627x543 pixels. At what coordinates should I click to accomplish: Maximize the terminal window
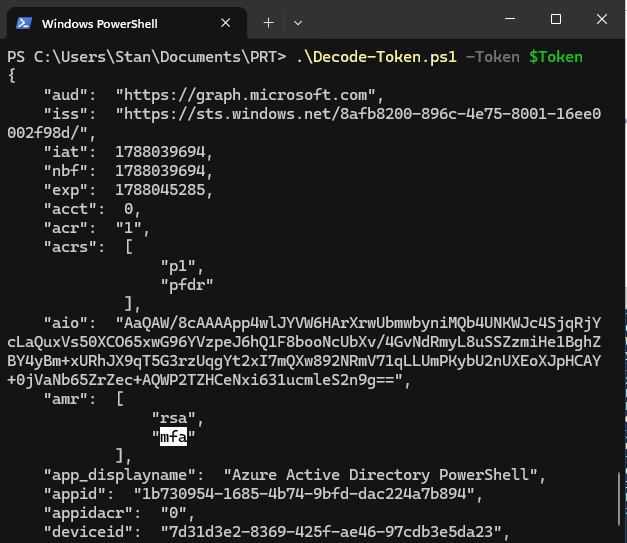coord(556,19)
